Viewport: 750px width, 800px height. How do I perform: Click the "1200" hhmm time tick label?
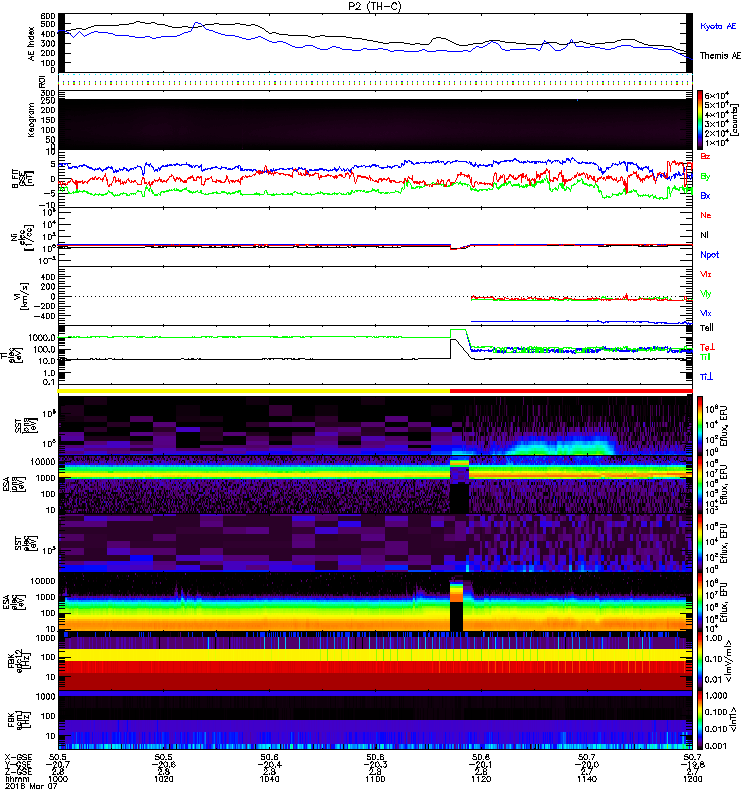click(692, 779)
